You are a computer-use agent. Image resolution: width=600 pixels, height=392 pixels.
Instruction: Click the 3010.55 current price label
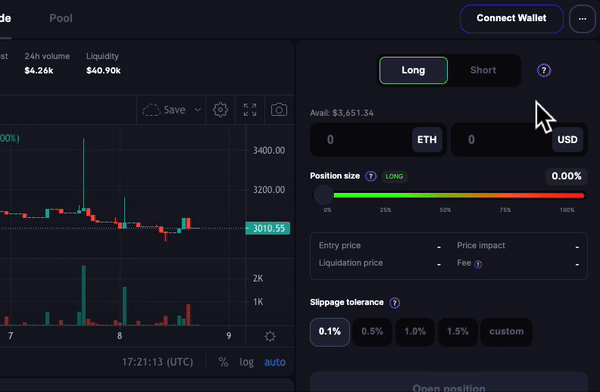point(268,229)
